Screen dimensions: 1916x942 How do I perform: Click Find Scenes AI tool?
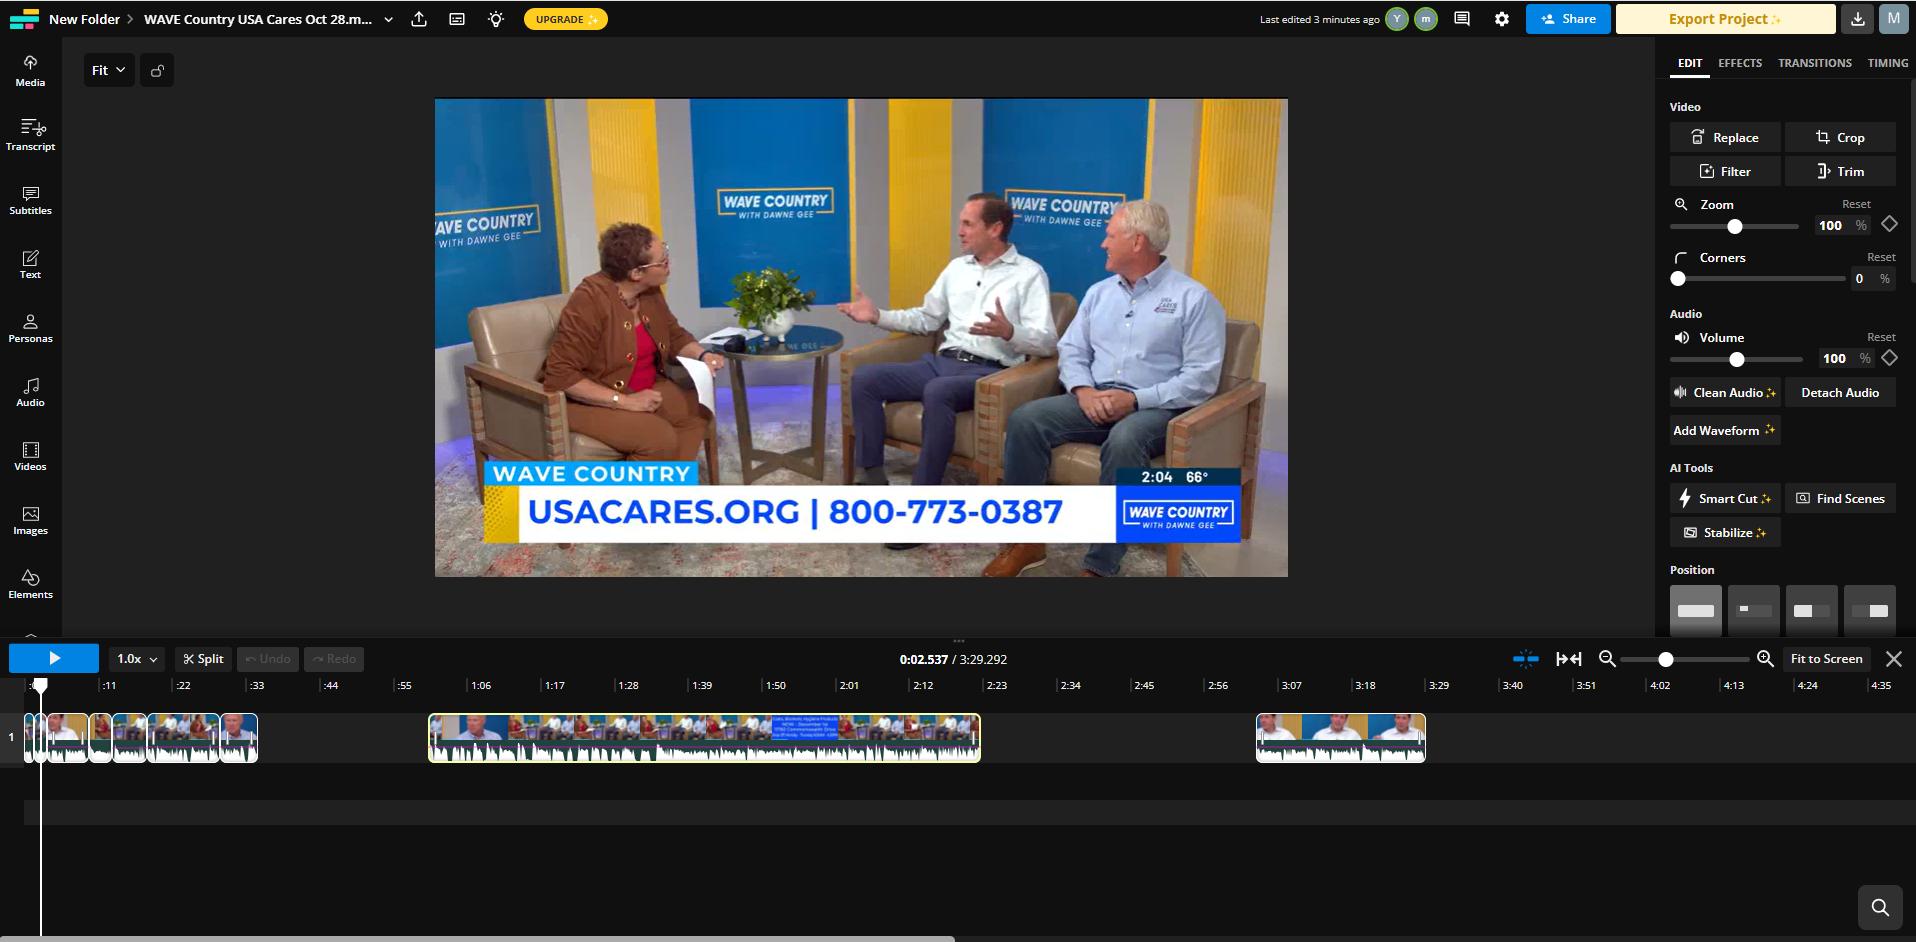coord(1840,498)
